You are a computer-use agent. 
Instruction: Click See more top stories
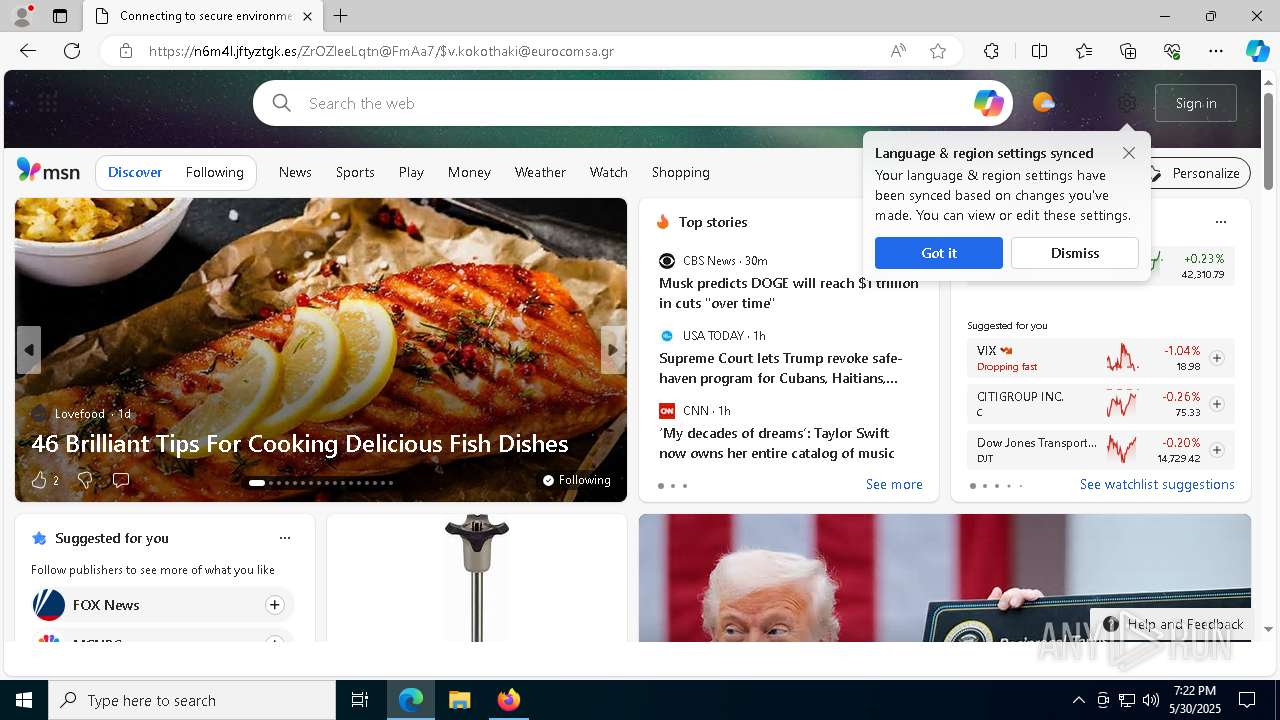894,484
